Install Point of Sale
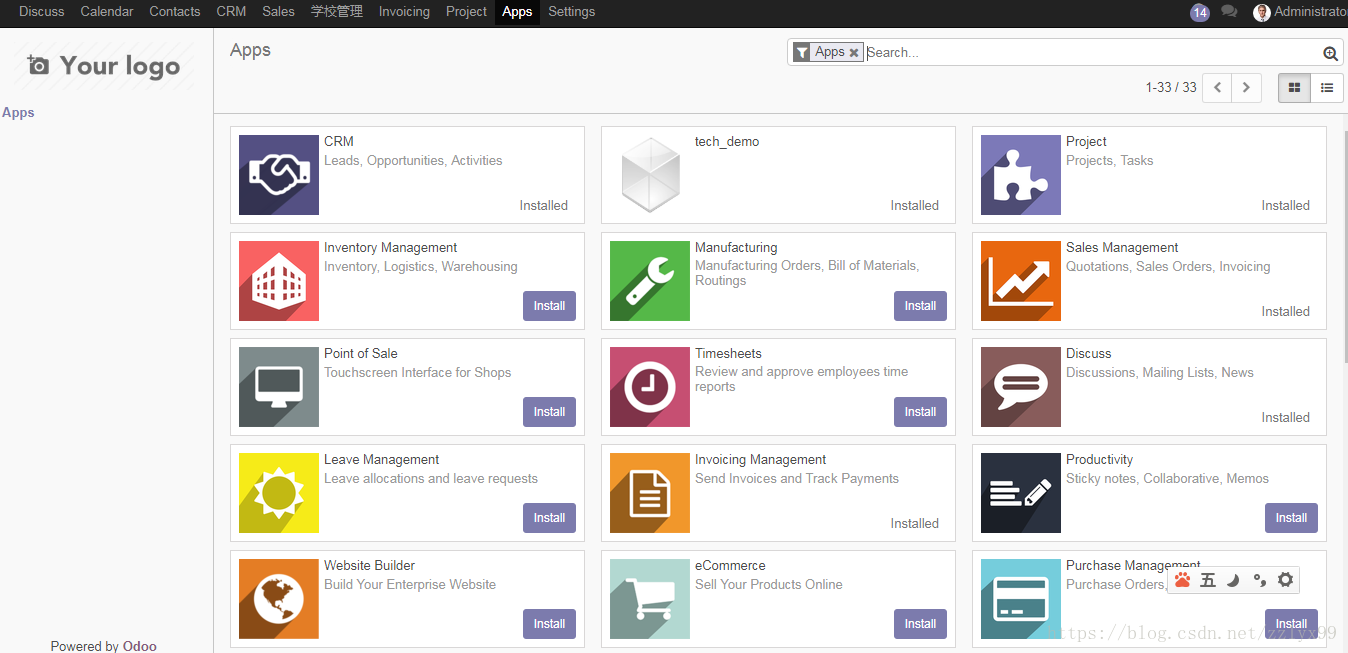The height and width of the screenshot is (653, 1348). coord(549,412)
